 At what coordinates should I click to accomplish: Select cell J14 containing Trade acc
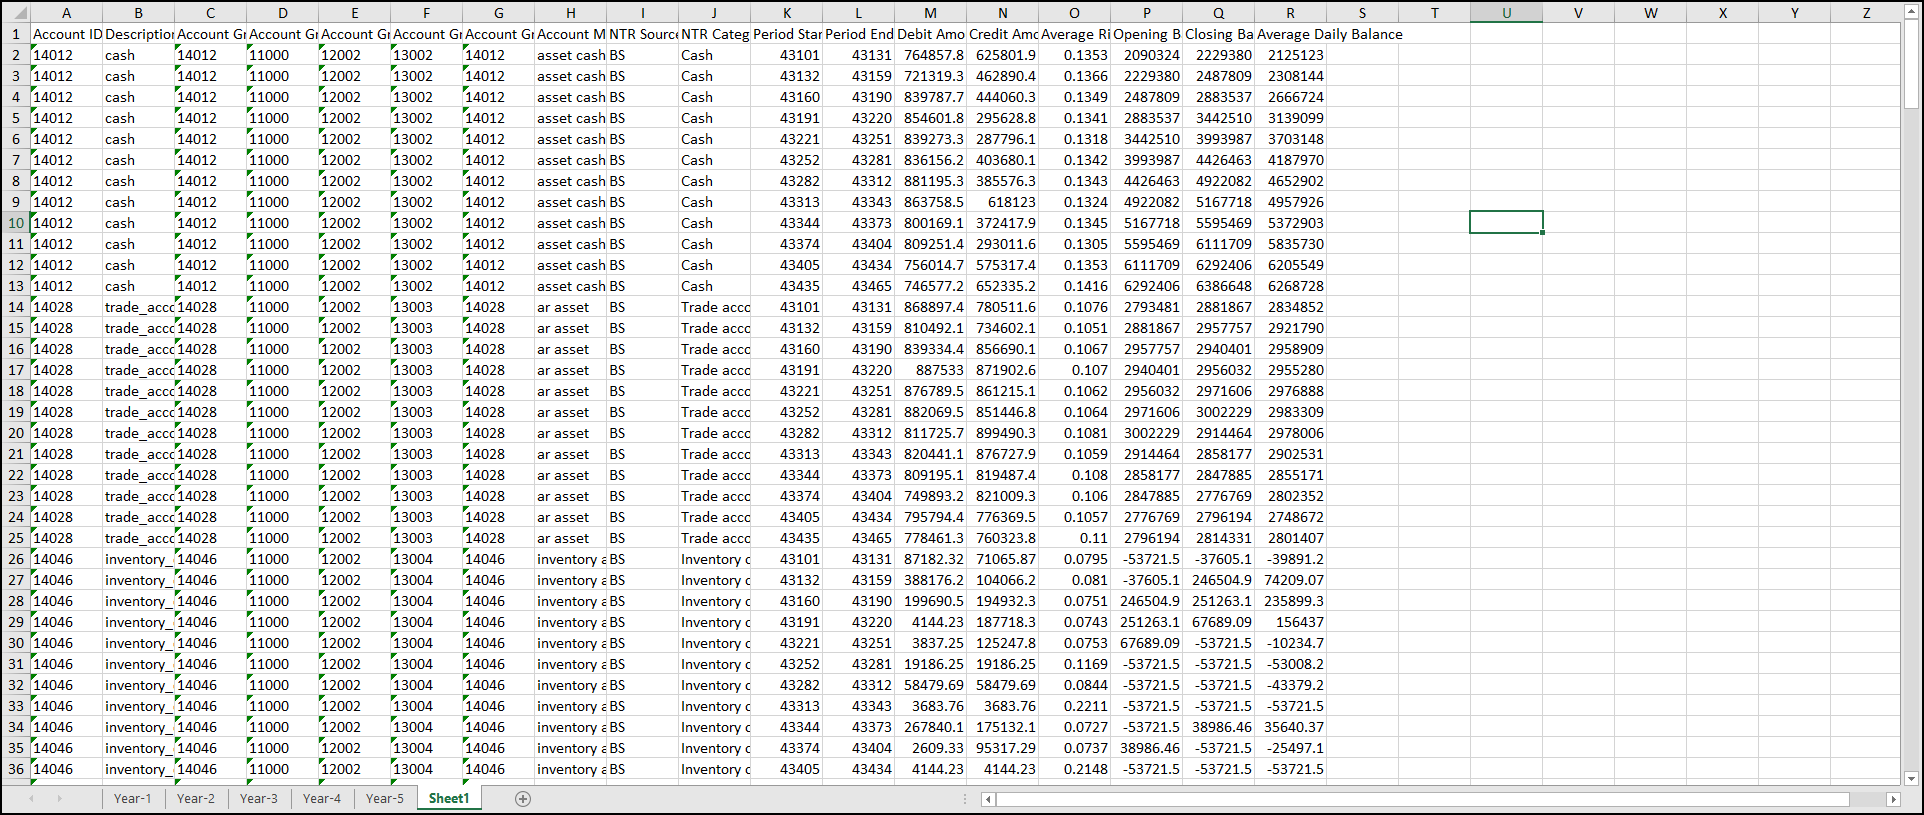coord(714,307)
